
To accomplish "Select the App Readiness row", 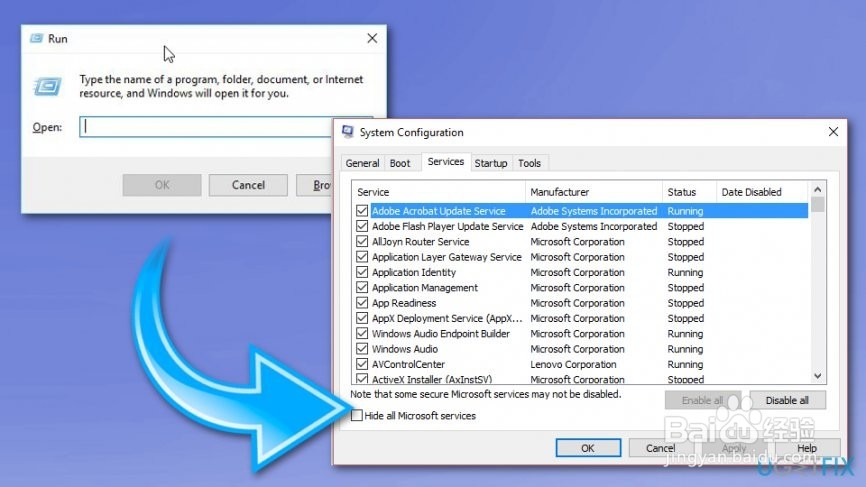I will pyautogui.click(x=582, y=303).
